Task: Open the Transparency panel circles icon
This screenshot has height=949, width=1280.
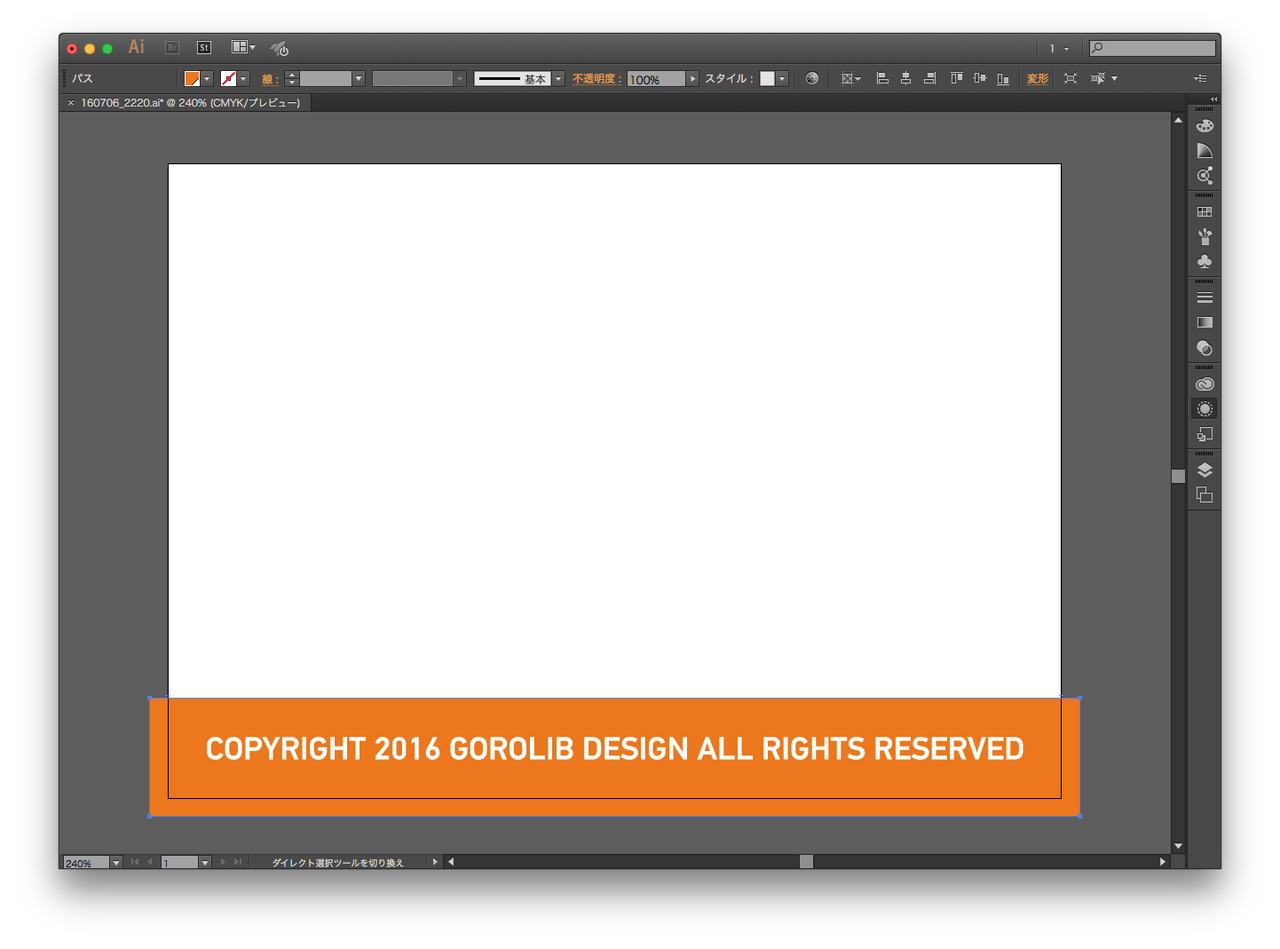Action: click(x=1204, y=348)
